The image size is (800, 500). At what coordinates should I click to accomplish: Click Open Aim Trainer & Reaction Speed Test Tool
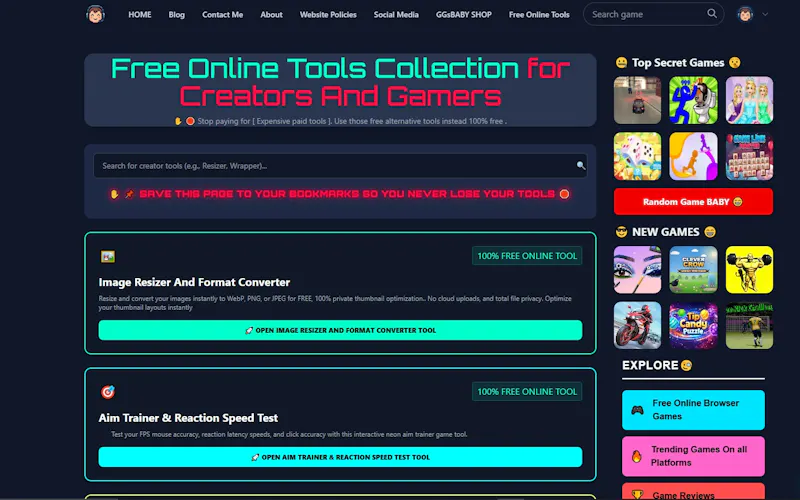340,457
